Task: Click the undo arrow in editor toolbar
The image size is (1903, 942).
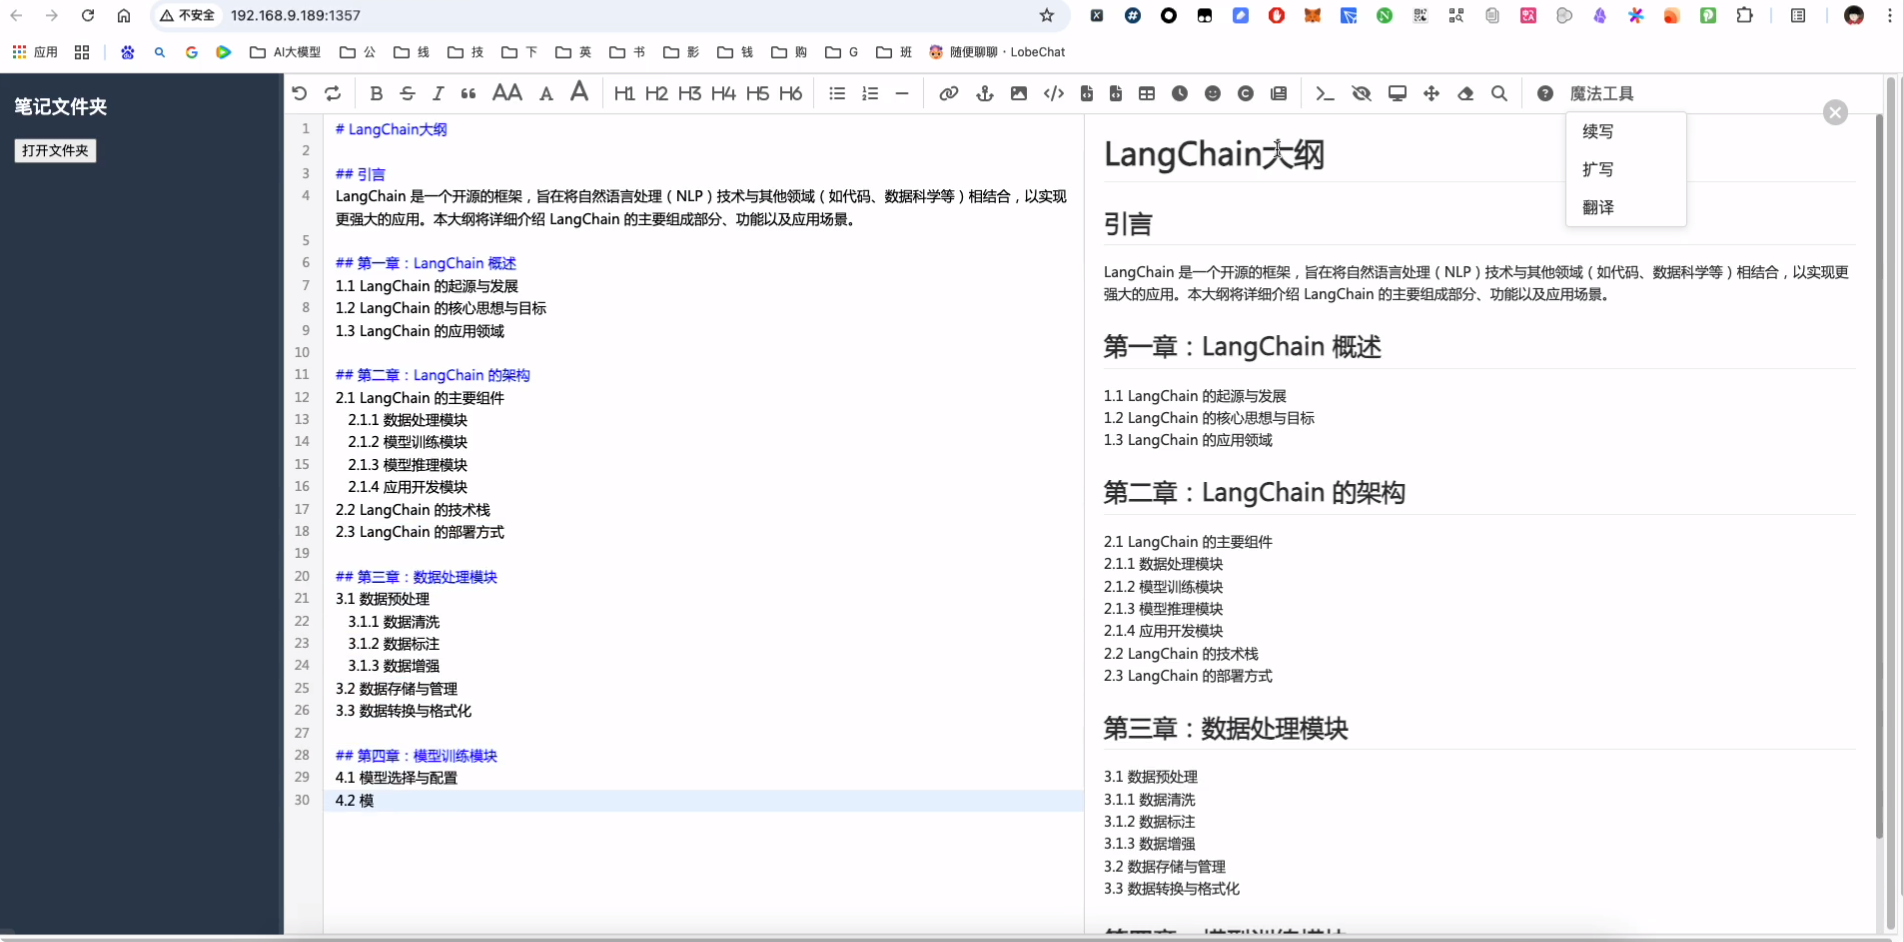Action: tap(299, 93)
